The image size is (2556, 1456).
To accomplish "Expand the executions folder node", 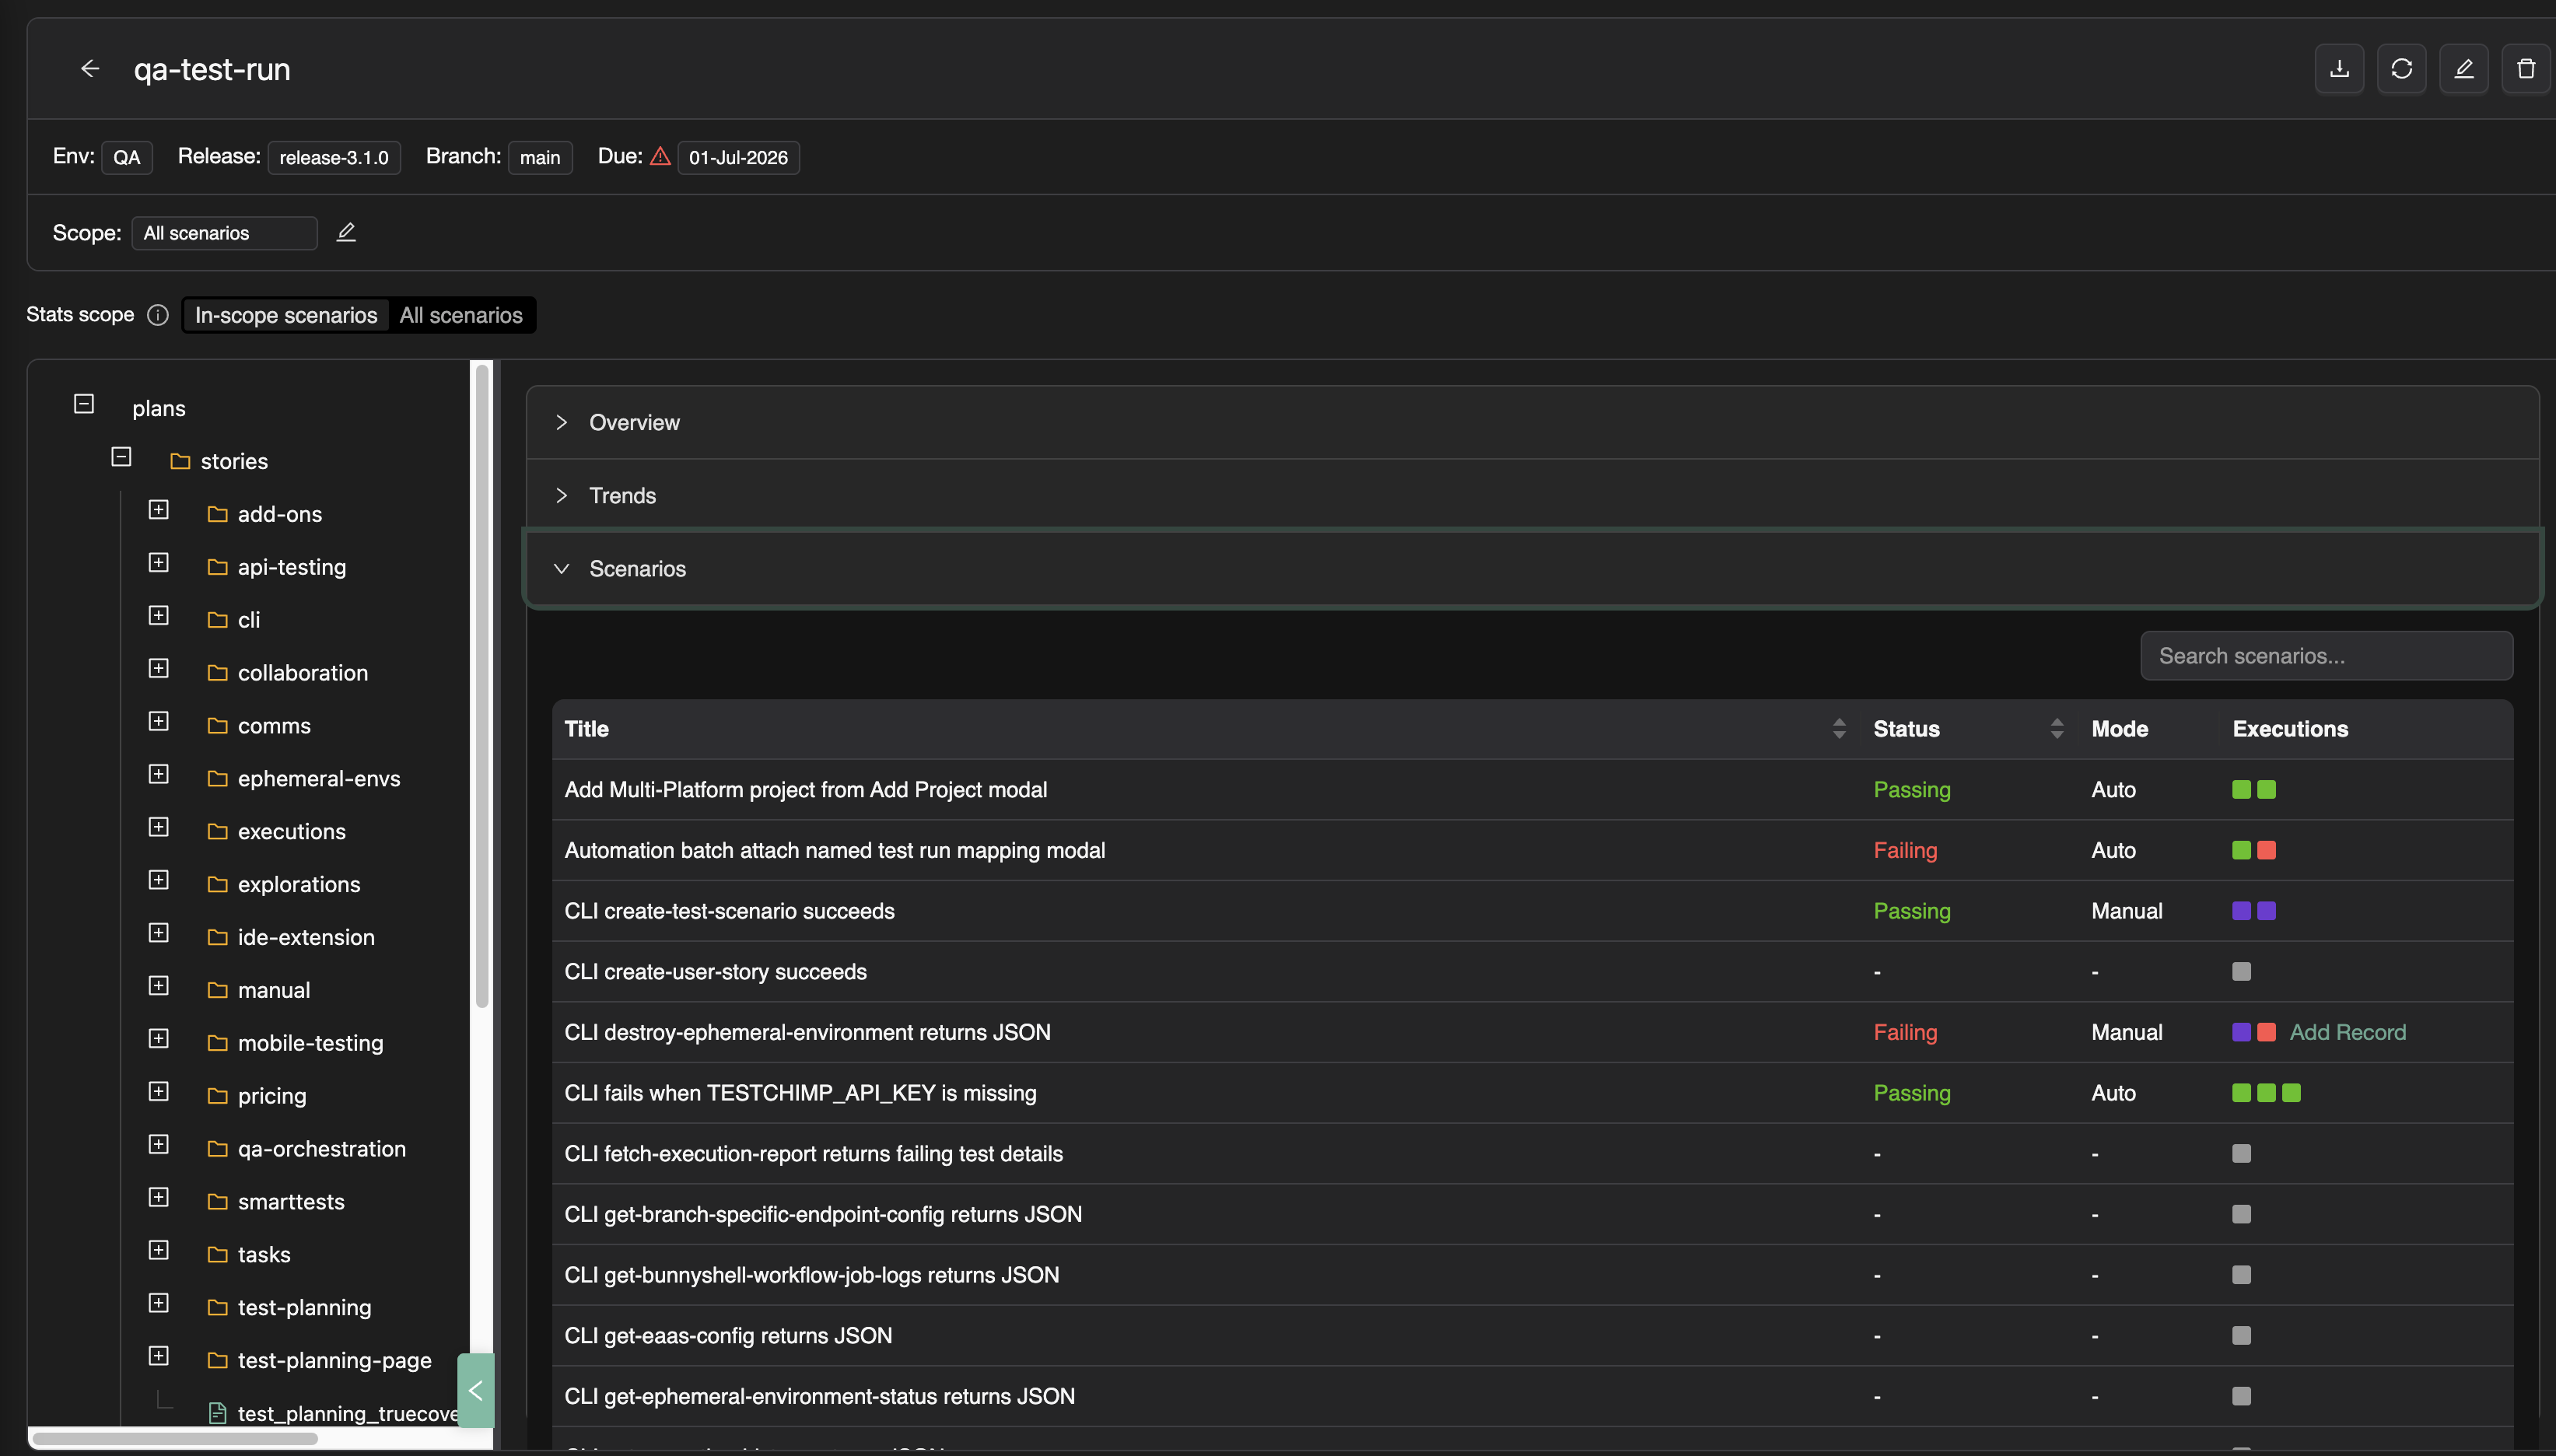I will (158, 827).
